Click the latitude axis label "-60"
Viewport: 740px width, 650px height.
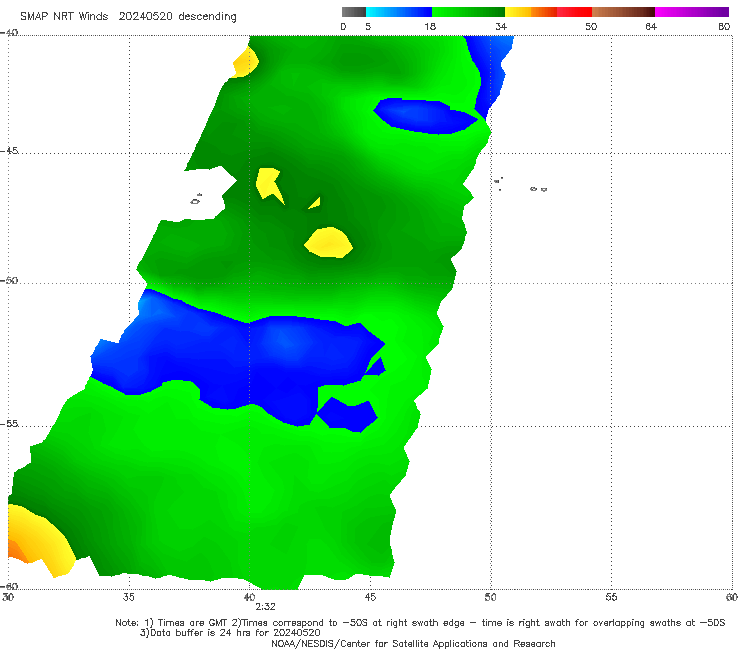pos(9,586)
